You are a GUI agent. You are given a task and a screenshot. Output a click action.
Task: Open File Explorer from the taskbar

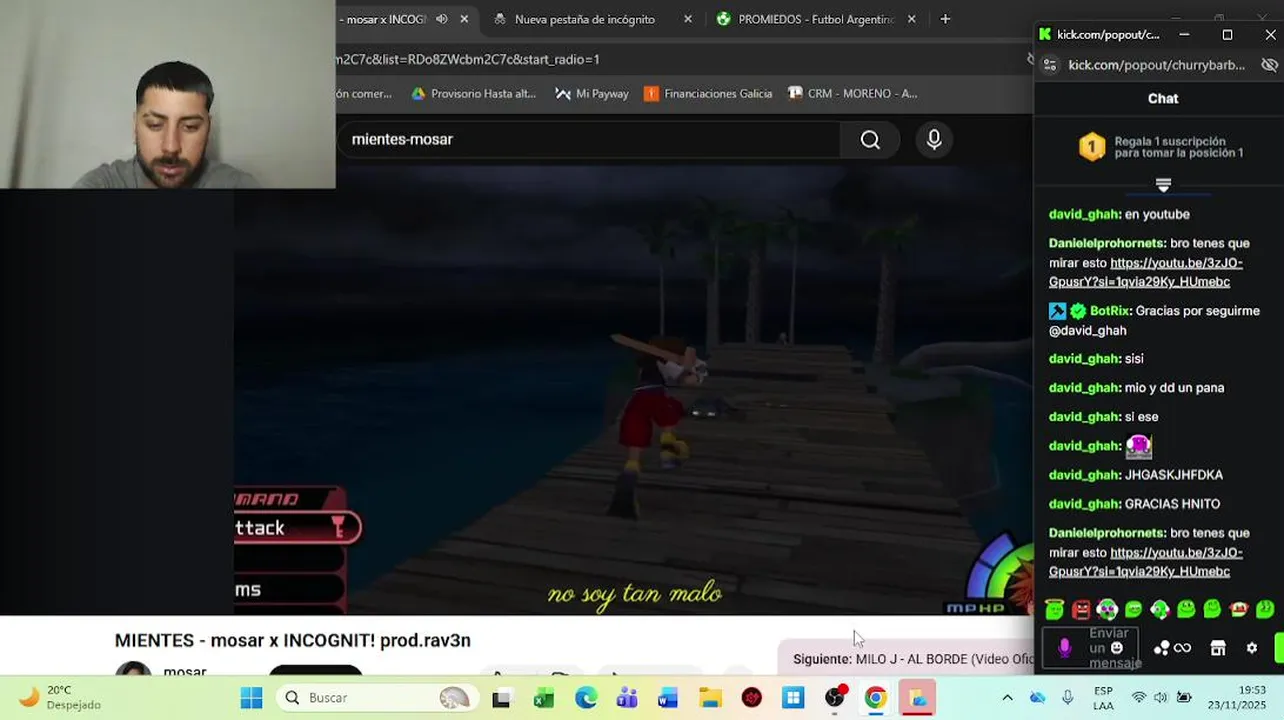pos(710,698)
